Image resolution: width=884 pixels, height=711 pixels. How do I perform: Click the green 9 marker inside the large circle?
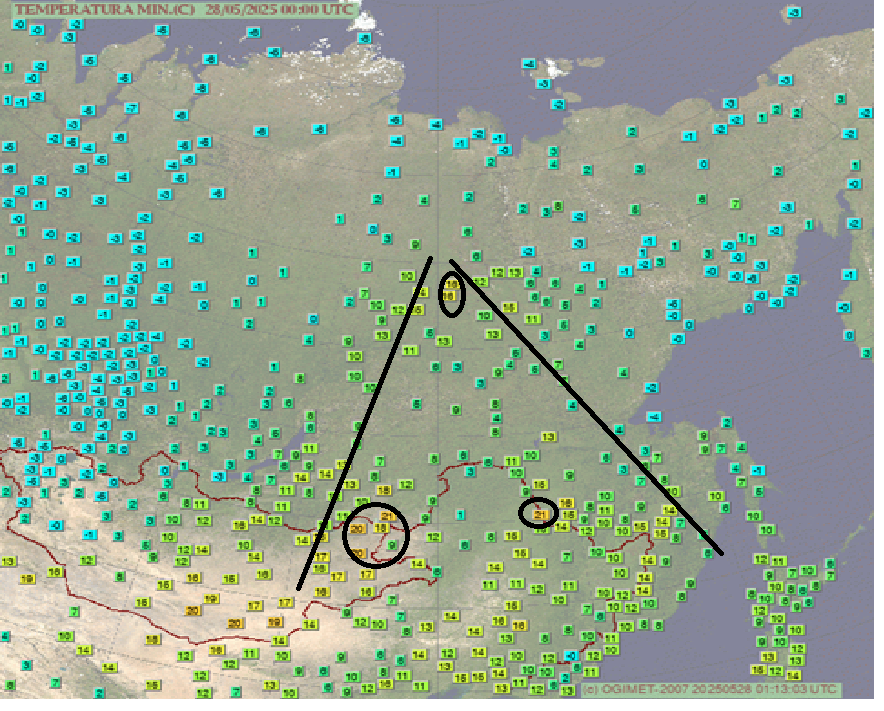pos(392,545)
